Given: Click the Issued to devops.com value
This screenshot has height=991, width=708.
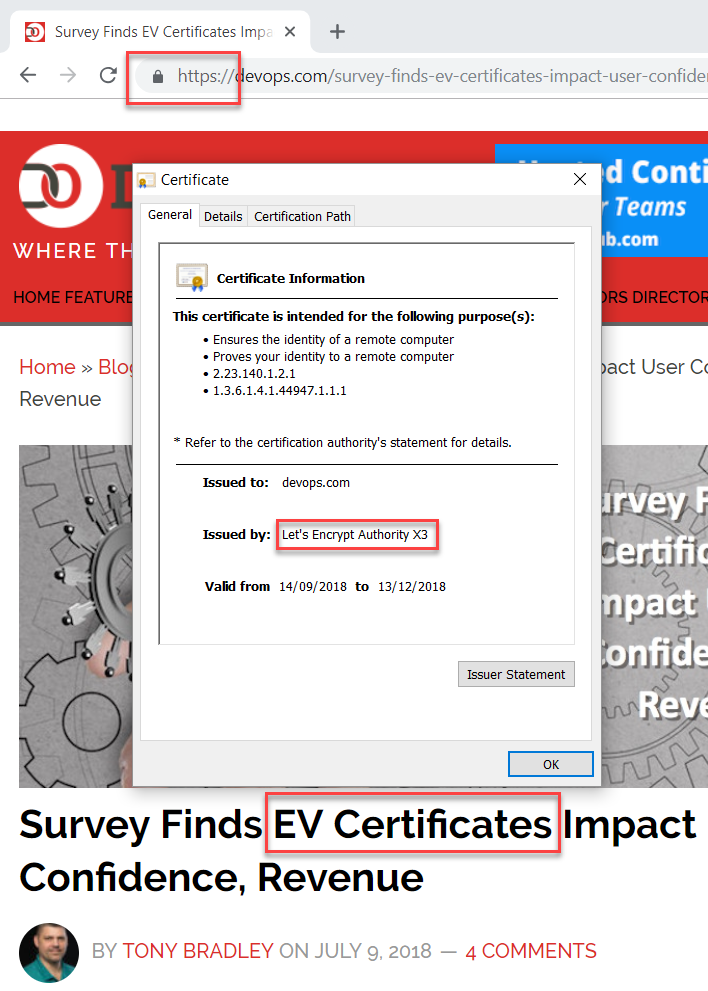Looking at the screenshot, I should click(x=315, y=483).
